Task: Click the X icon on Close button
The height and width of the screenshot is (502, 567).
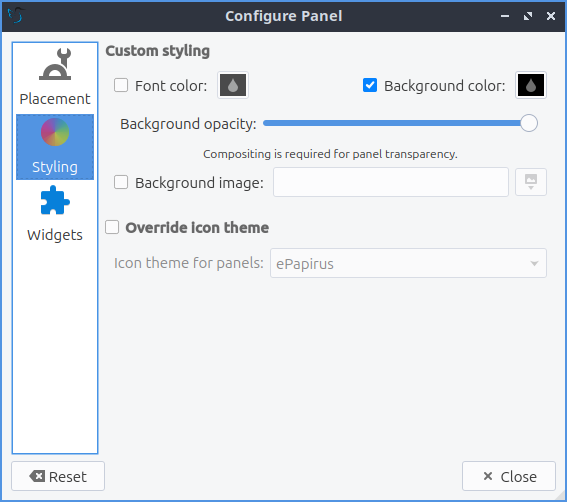Action: (x=488, y=476)
